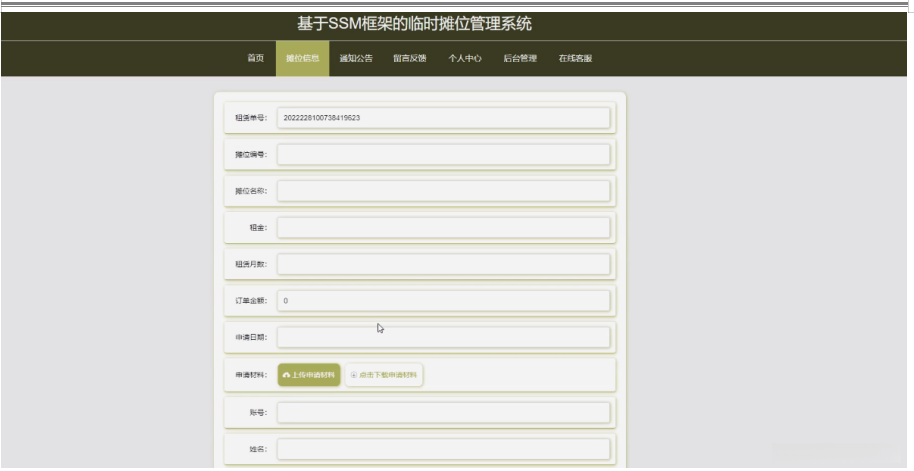Click the 上传申请材料 upload button
The image size is (914, 471).
pos(309,375)
